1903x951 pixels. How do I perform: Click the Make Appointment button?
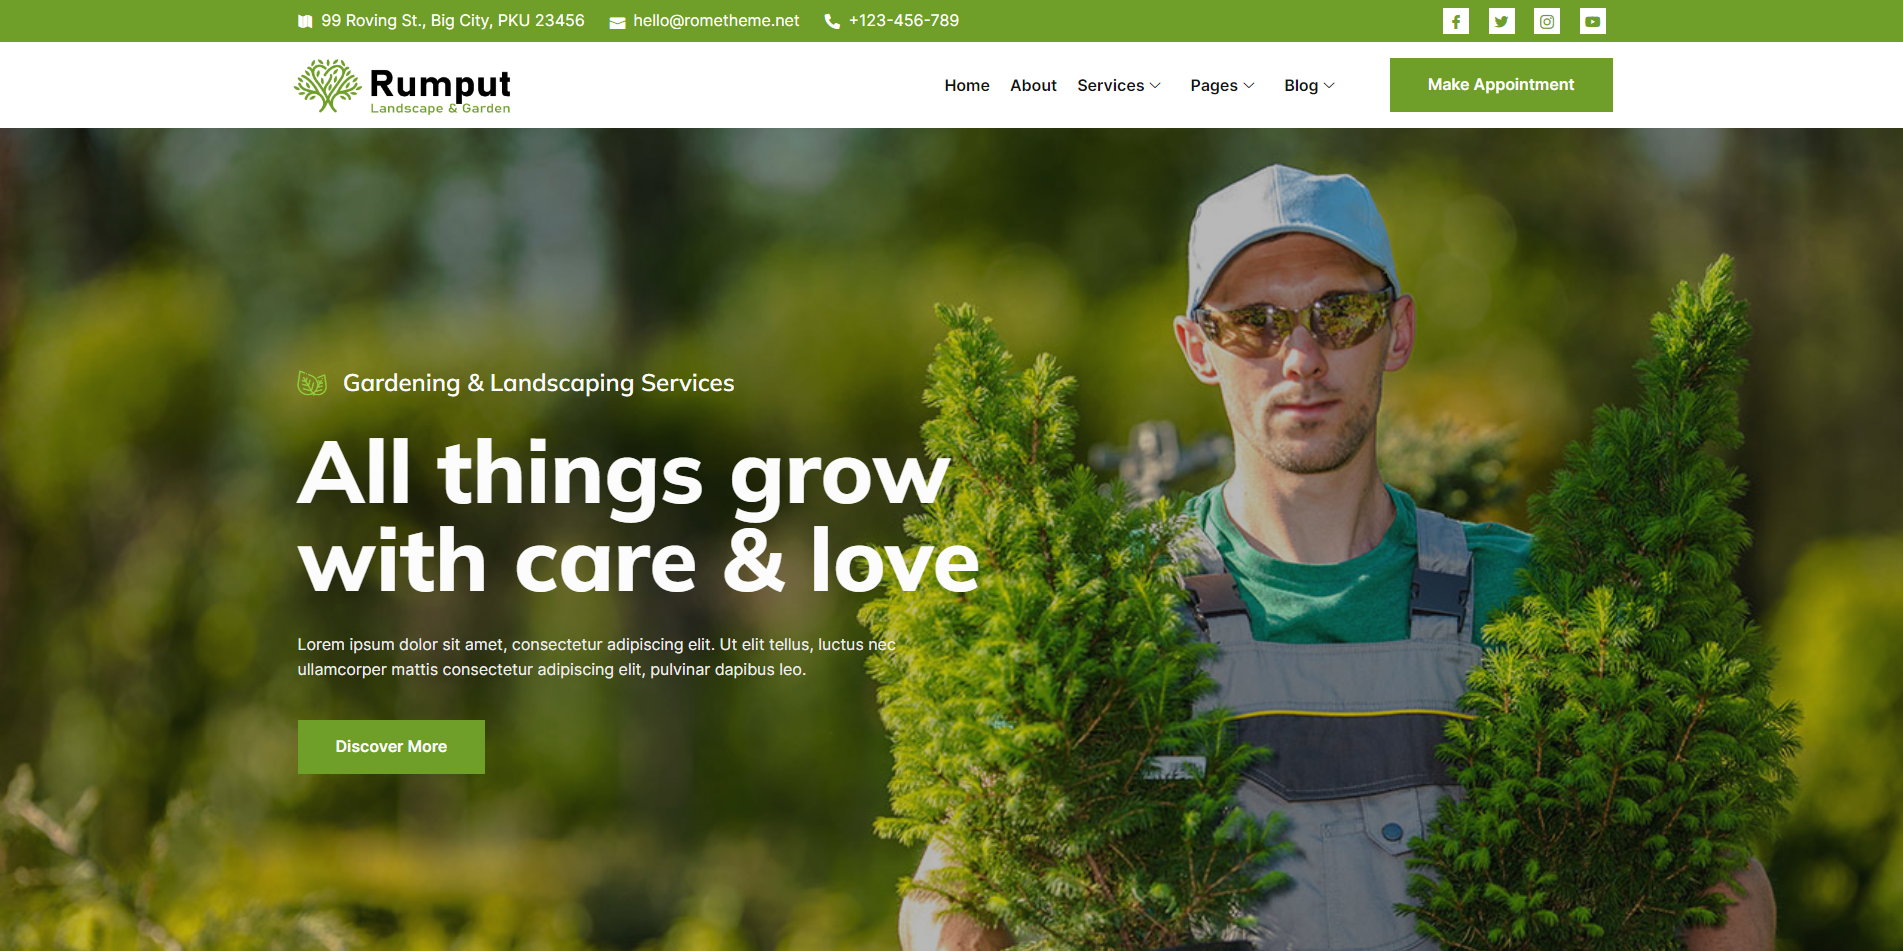1501,85
